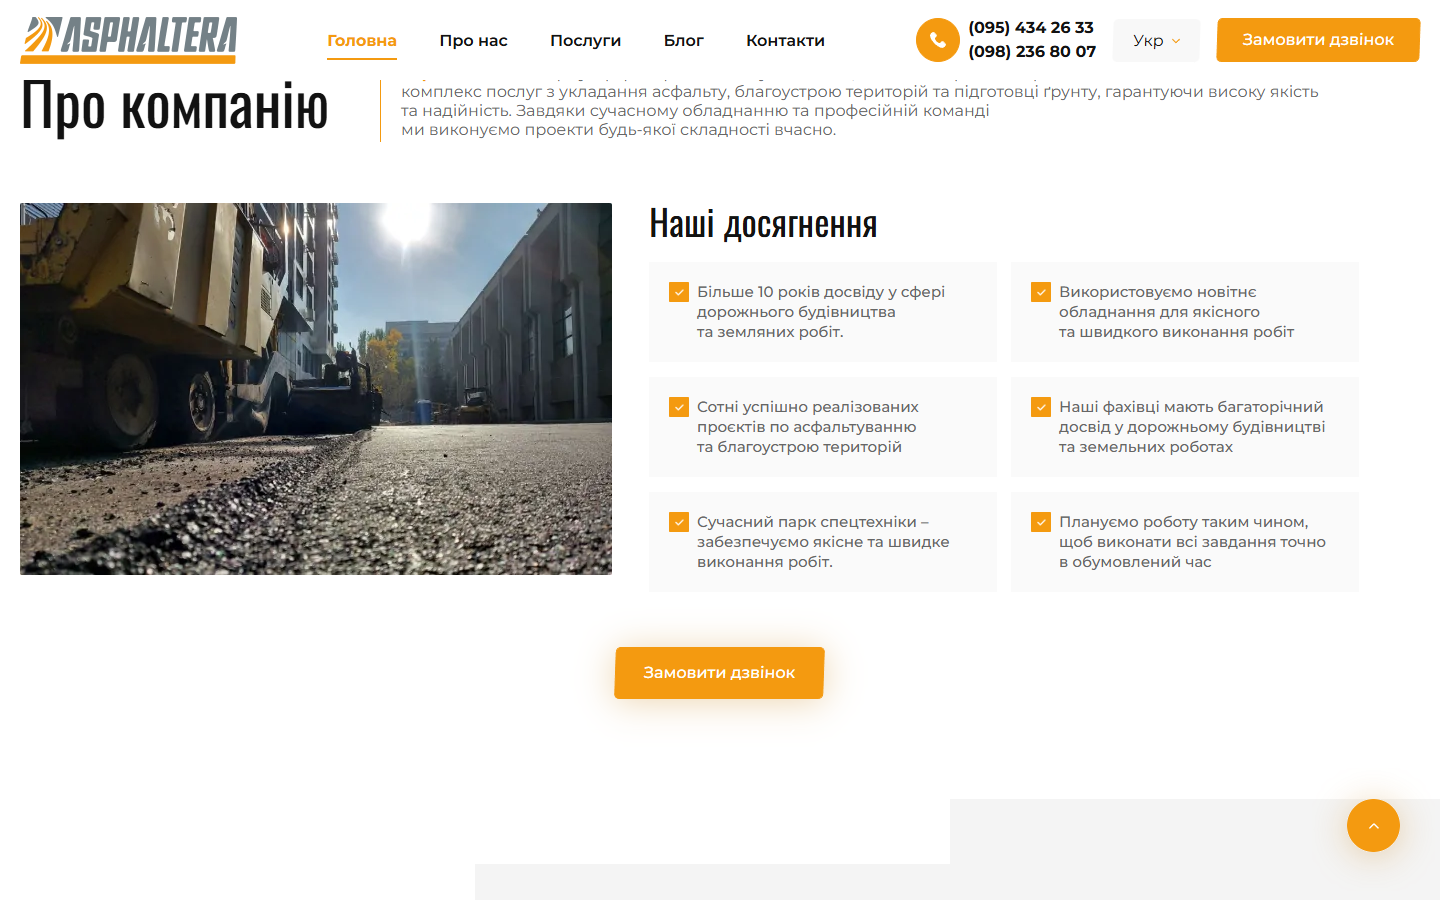Click checkmark icon beside 'Сотні успішно реалізованих'
This screenshot has width=1440, height=900.
679,407
